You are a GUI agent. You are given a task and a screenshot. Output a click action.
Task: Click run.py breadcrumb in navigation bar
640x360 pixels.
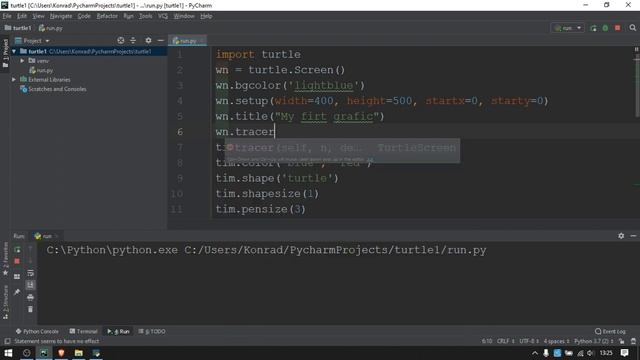click(x=51, y=28)
